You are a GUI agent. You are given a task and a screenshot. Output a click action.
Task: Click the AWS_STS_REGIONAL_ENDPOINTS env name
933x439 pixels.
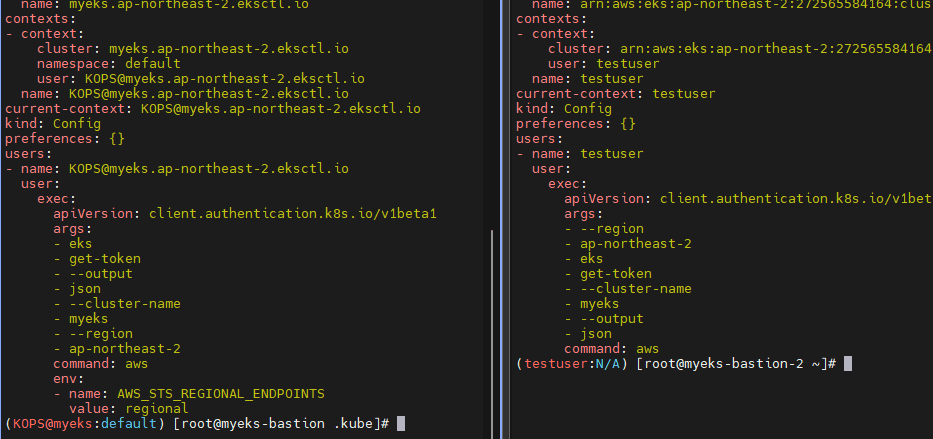click(x=221, y=393)
